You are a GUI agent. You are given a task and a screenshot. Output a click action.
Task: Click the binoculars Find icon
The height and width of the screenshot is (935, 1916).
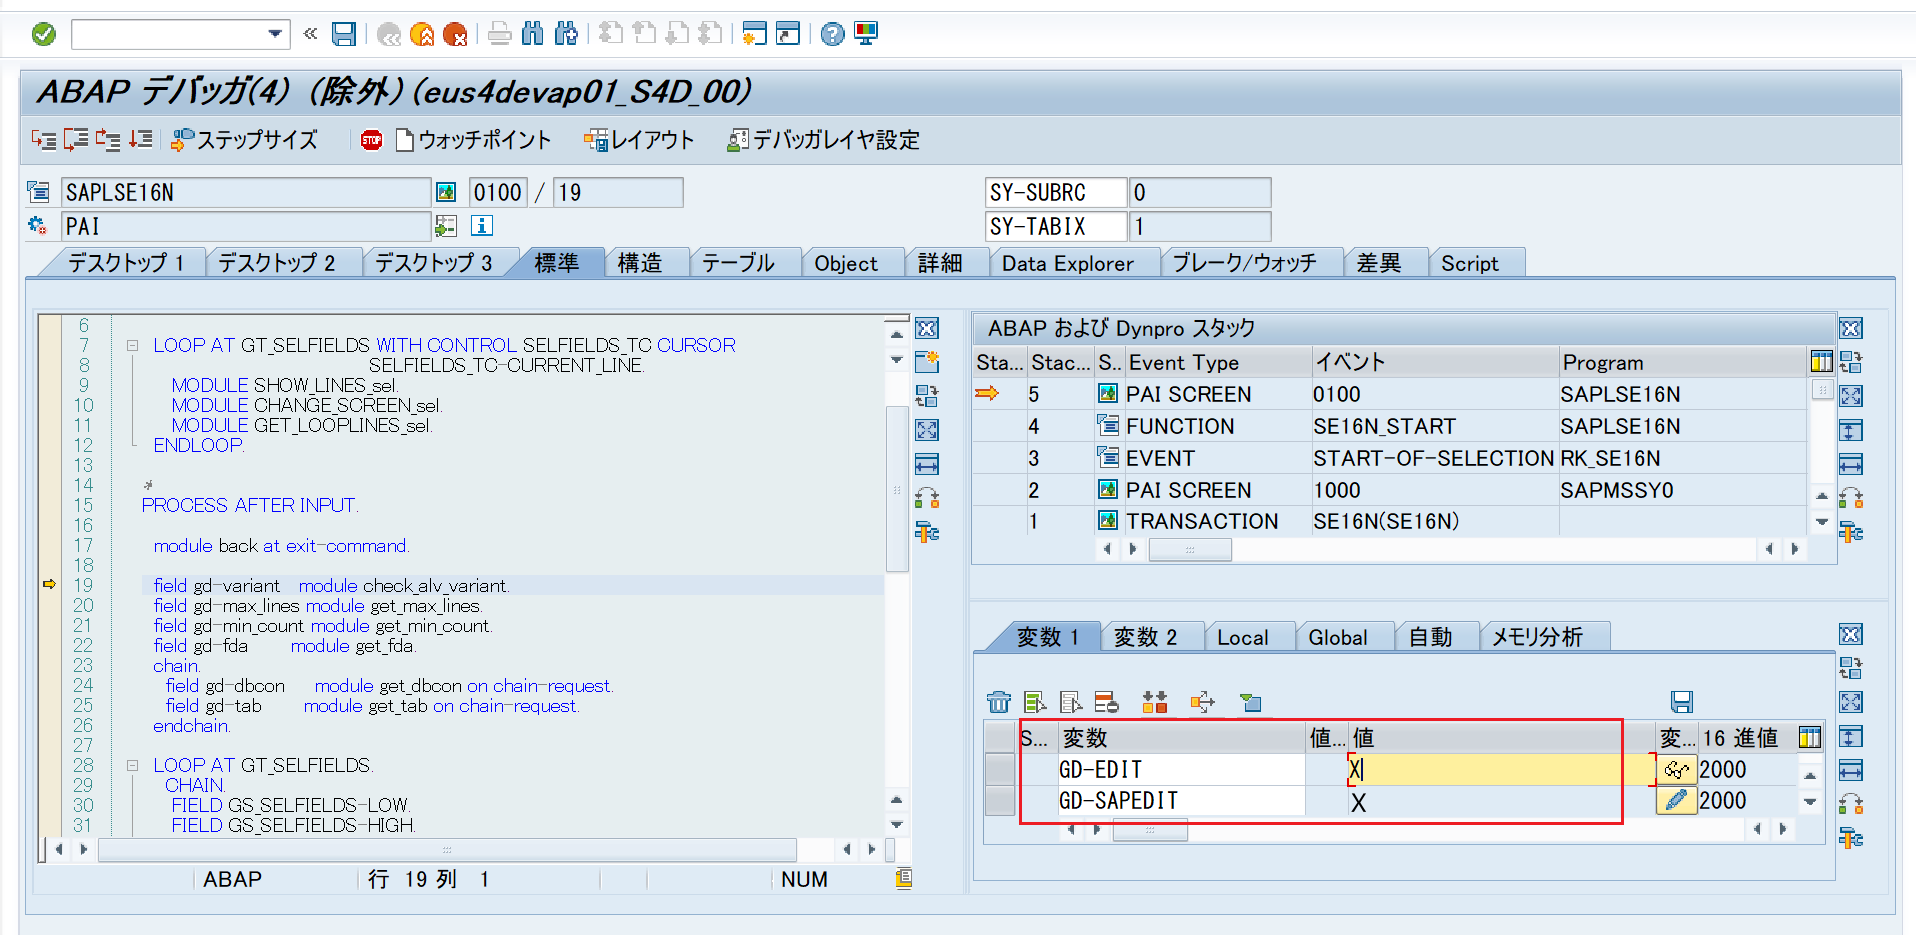[x=533, y=33]
